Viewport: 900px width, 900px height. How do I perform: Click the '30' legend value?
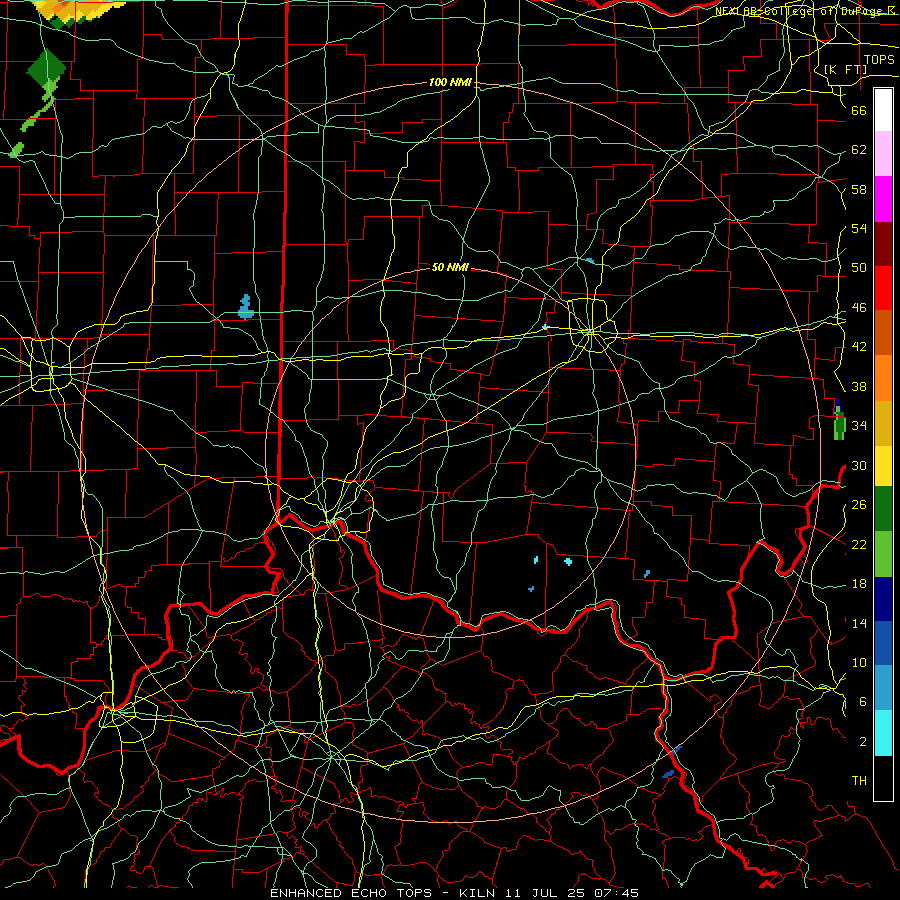pyautogui.click(x=859, y=465)
